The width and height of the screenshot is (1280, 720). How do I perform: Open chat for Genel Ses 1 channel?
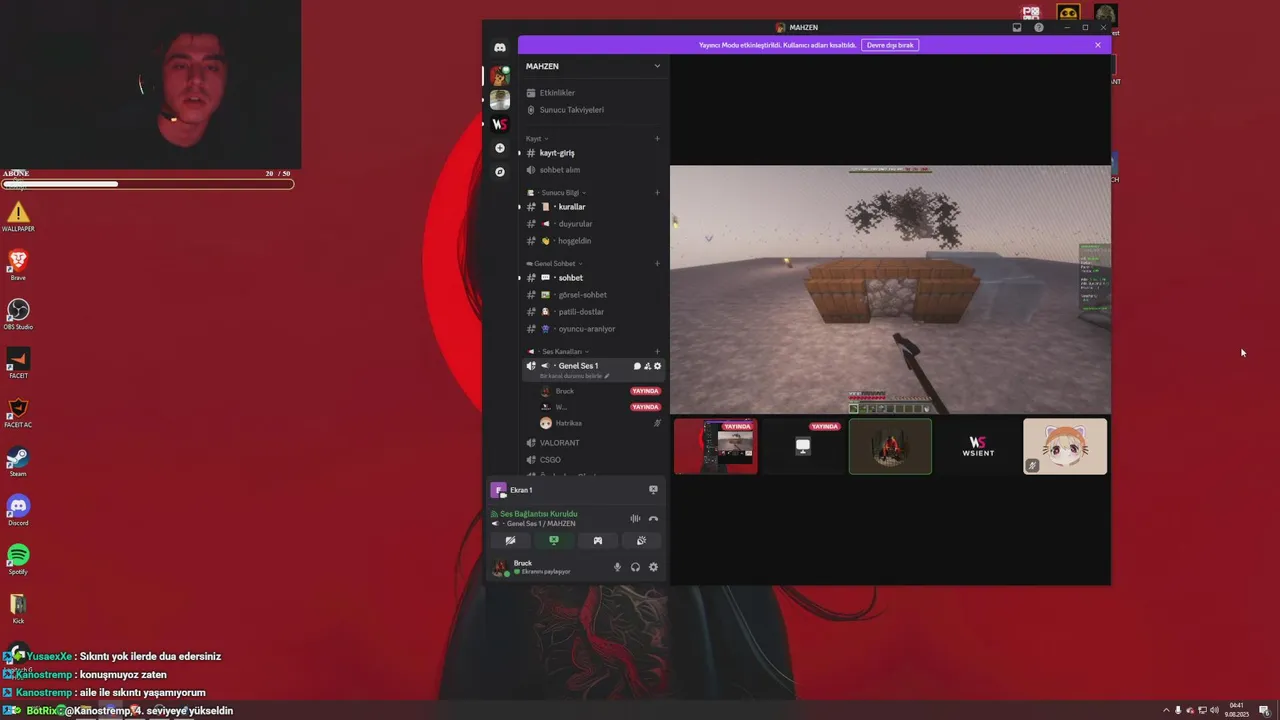click(637, 366)
